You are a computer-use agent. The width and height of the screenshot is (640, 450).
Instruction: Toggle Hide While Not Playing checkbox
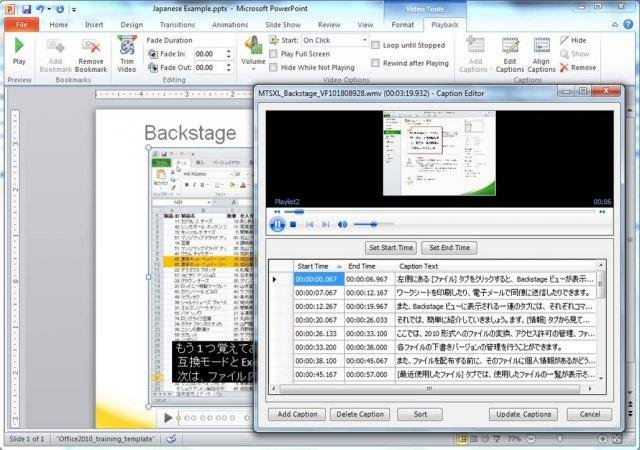[273, 67]
